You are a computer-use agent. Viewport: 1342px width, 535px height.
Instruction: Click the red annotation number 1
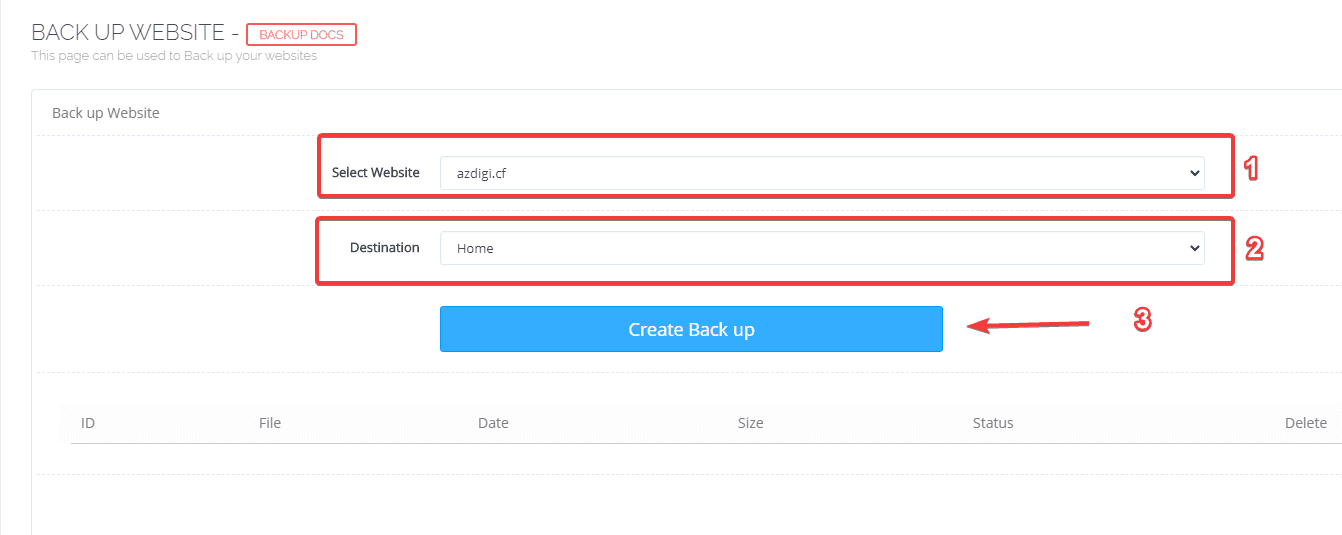[1249, 168]
